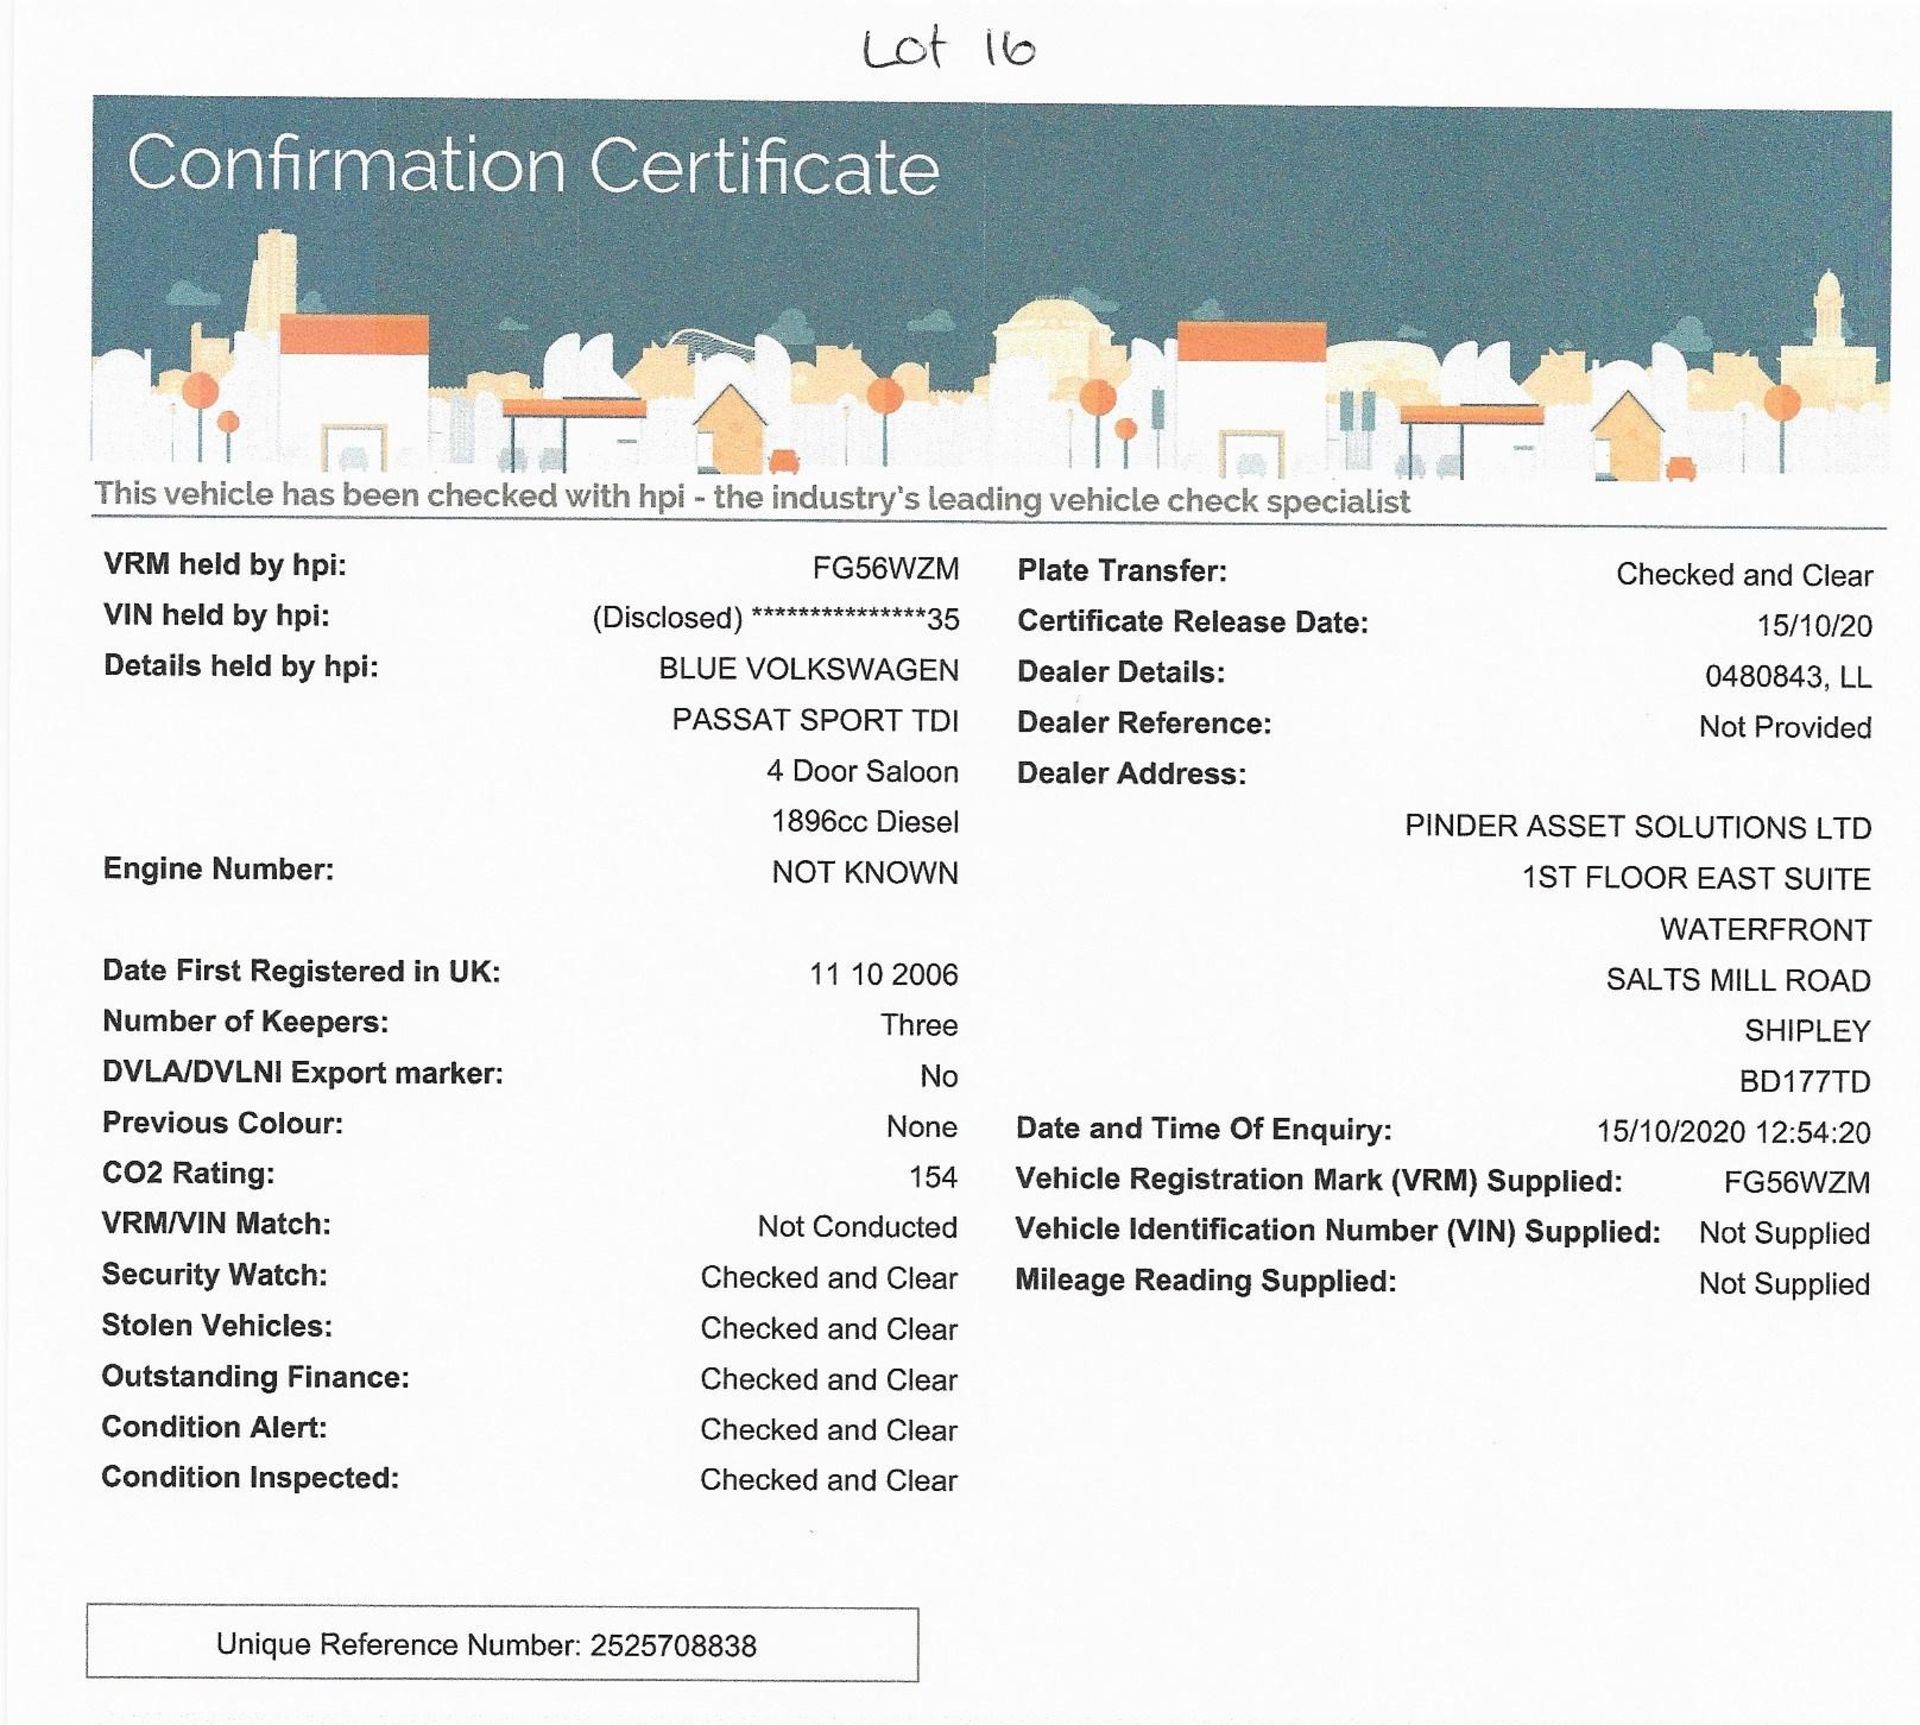Click "BLUE VOLKSWAGEN" vehicle detail

(808, 670)
